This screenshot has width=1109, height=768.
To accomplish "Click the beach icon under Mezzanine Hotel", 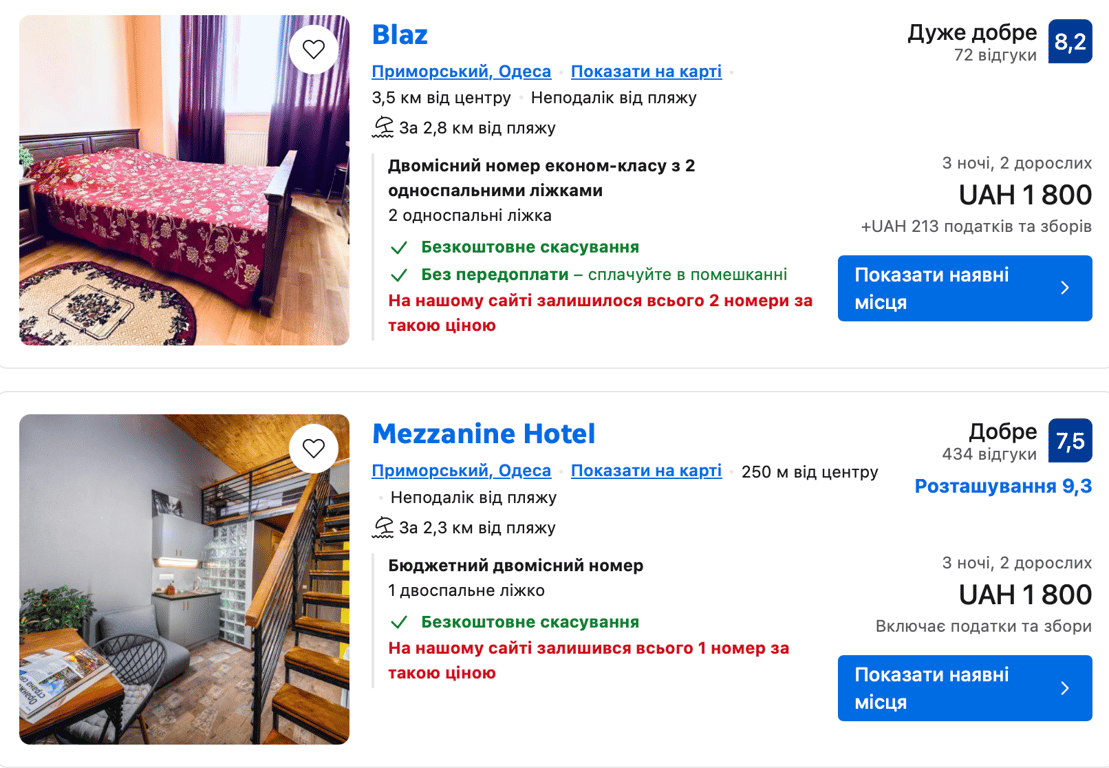I will (x=383, y=527).
